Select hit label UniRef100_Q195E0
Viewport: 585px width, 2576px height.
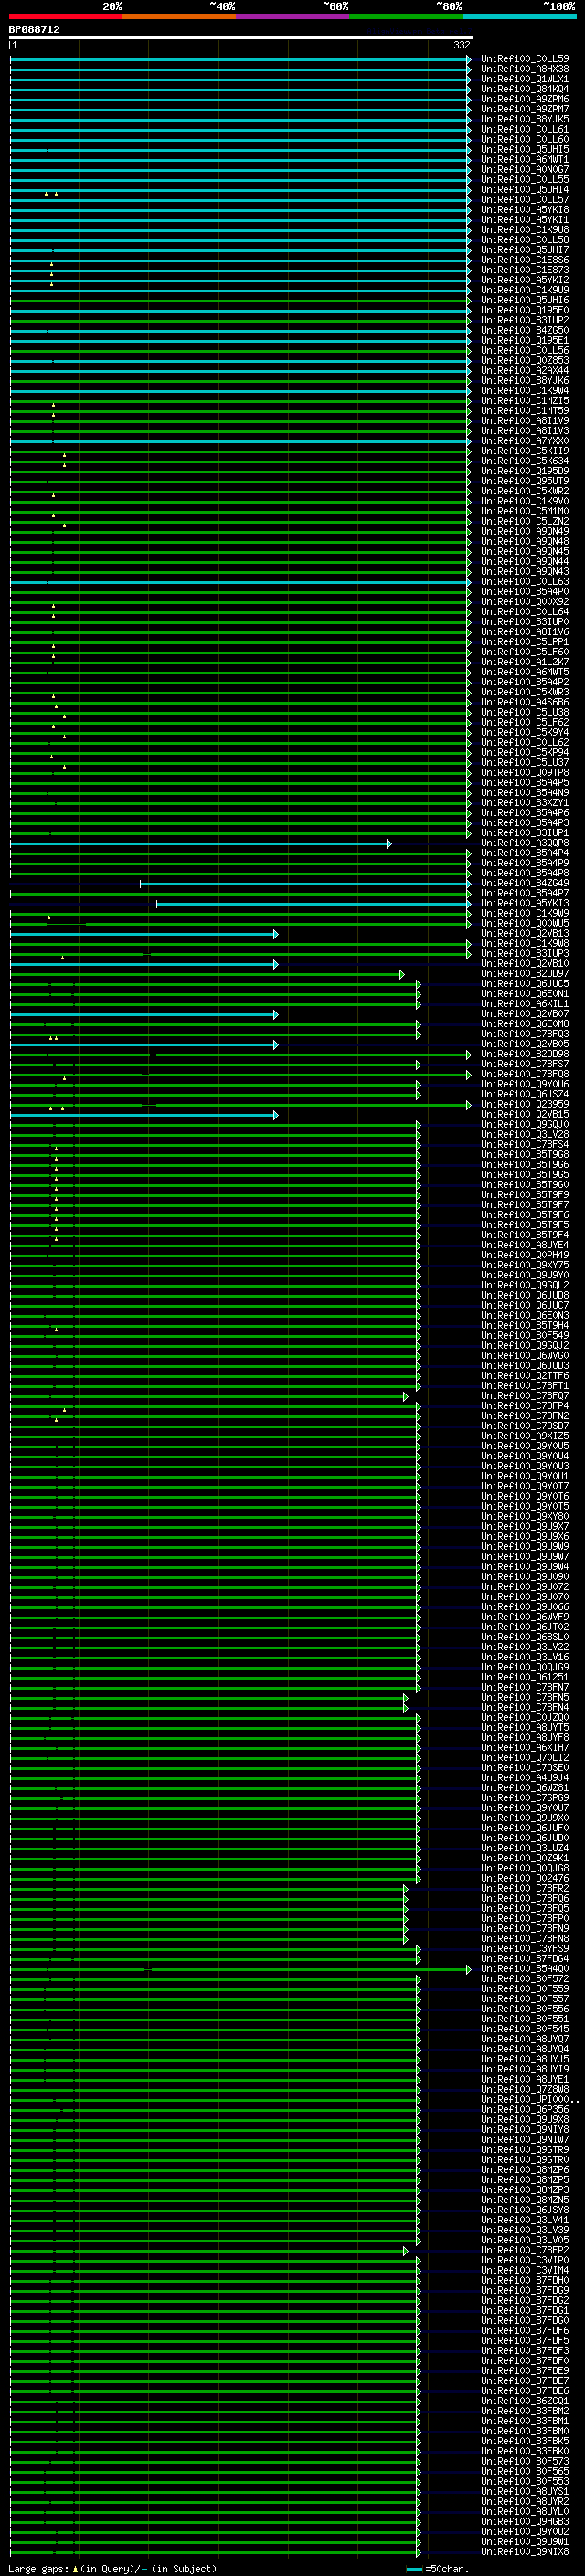525,310
